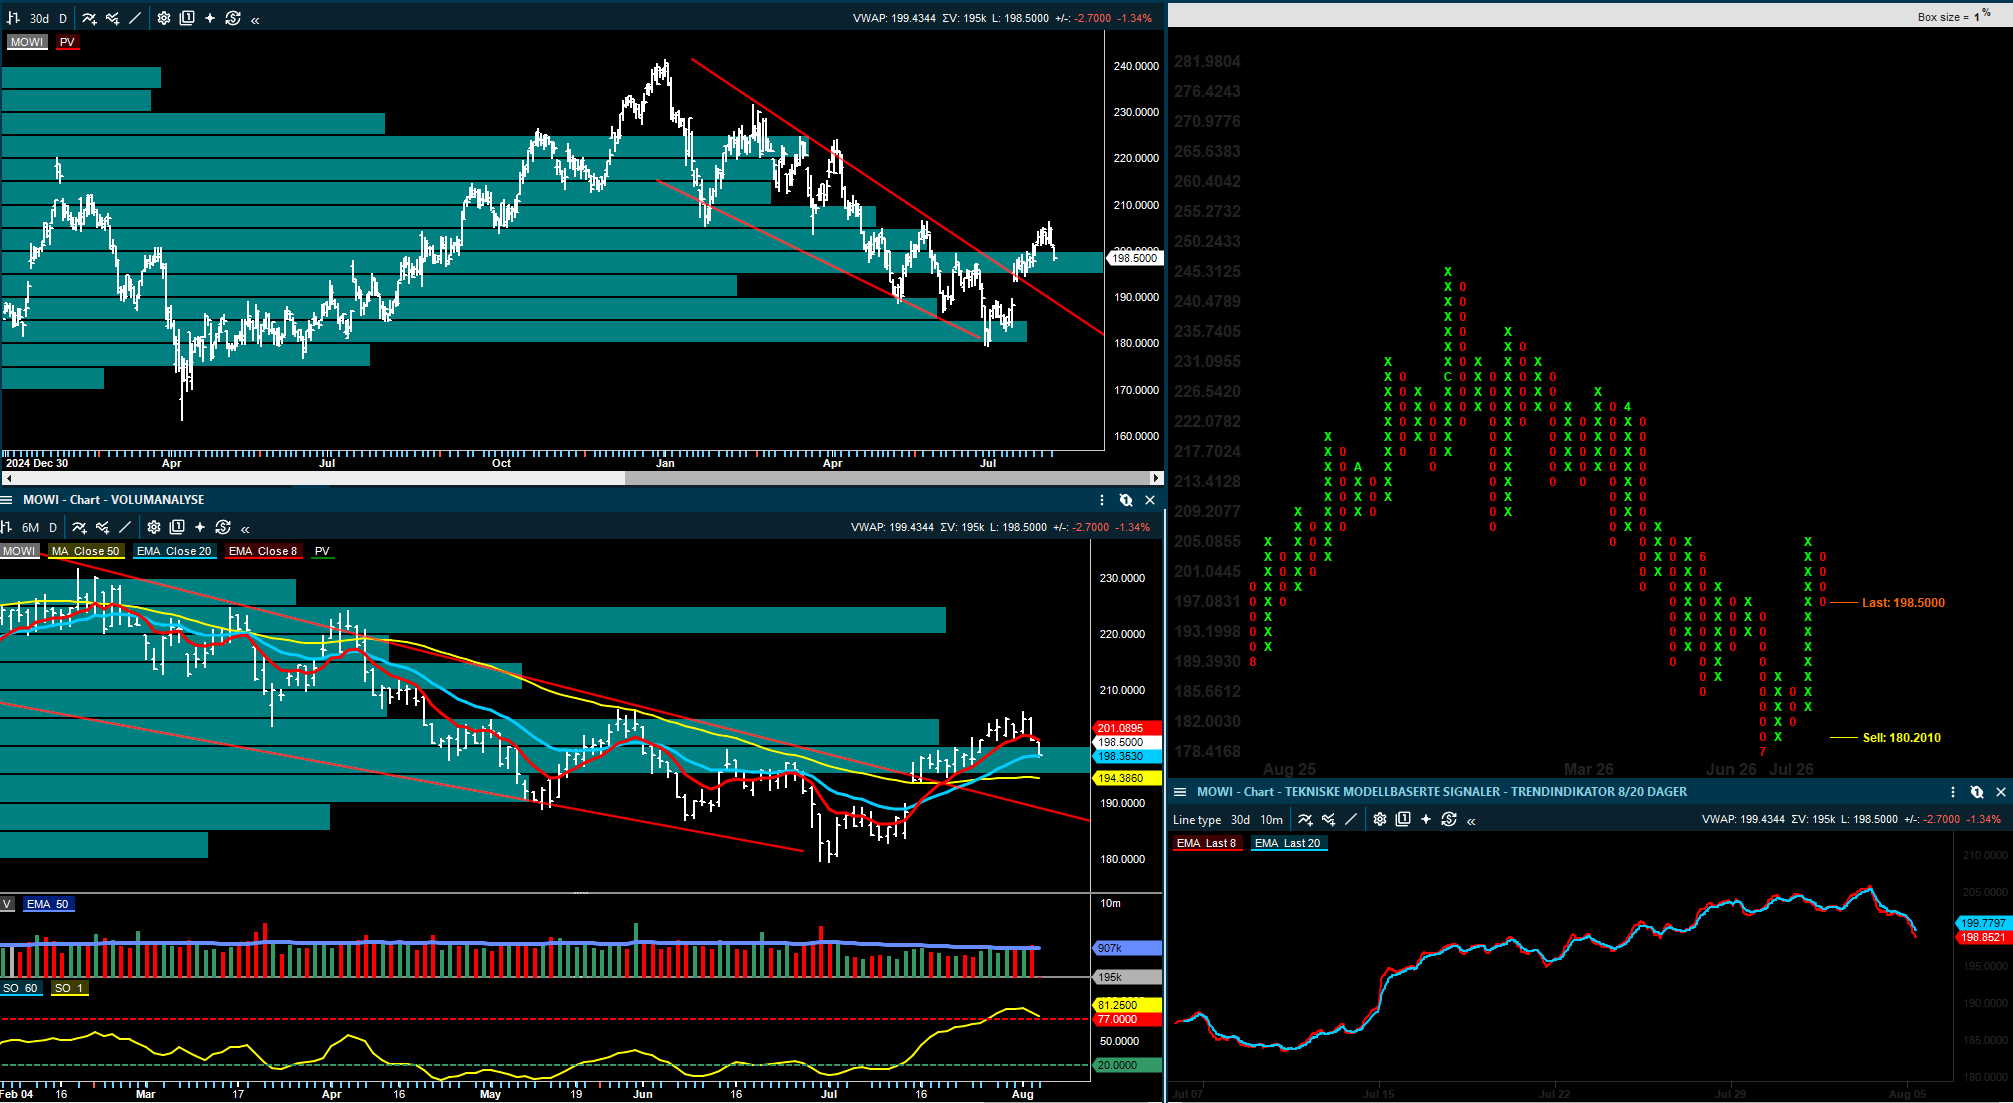Click the layout pages icon in TRENDINDIKATOR toolbar

[x=1403, y=819]
